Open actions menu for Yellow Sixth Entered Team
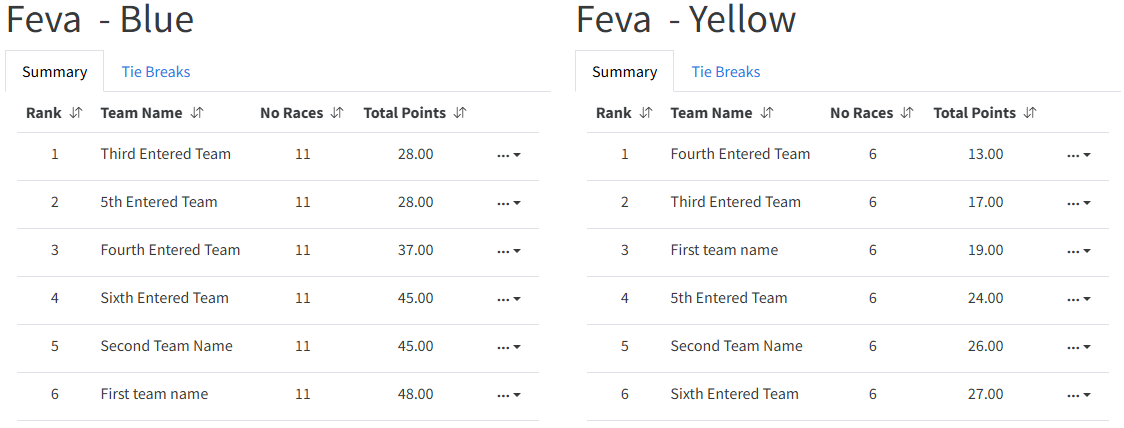Viewport: 1124px width, 428px height. pyautogui.click(x=1079, y=395)
